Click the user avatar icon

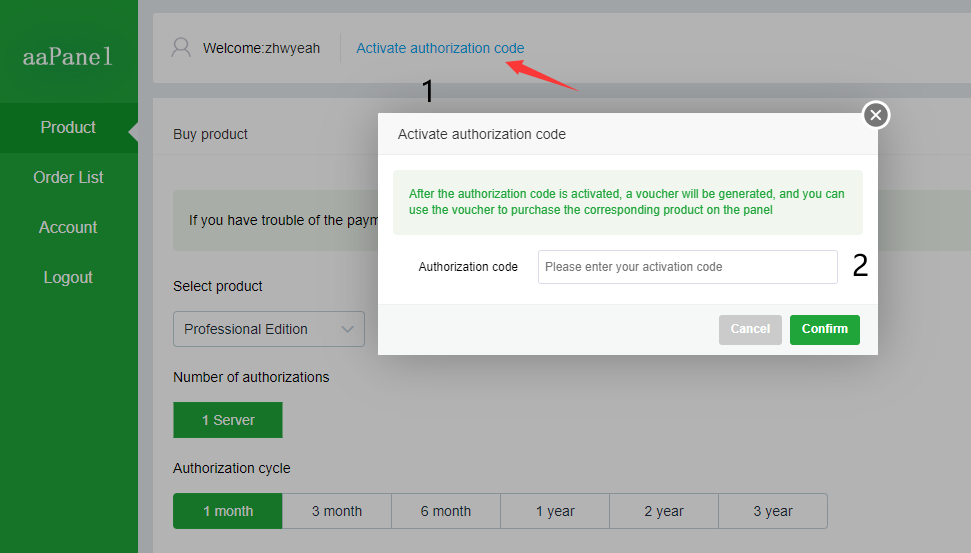(x=181, y=47)
